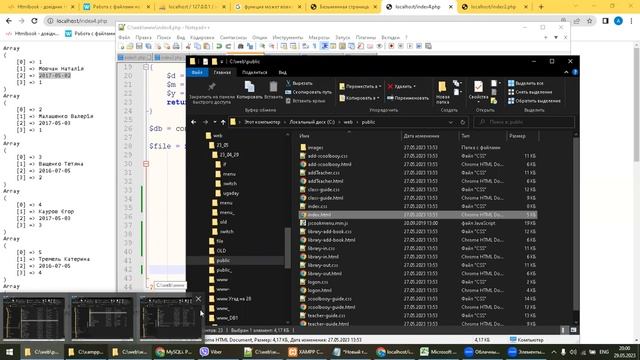Click 'Этот компьютер' breadcrumb
640x360 pixels.
262,122
